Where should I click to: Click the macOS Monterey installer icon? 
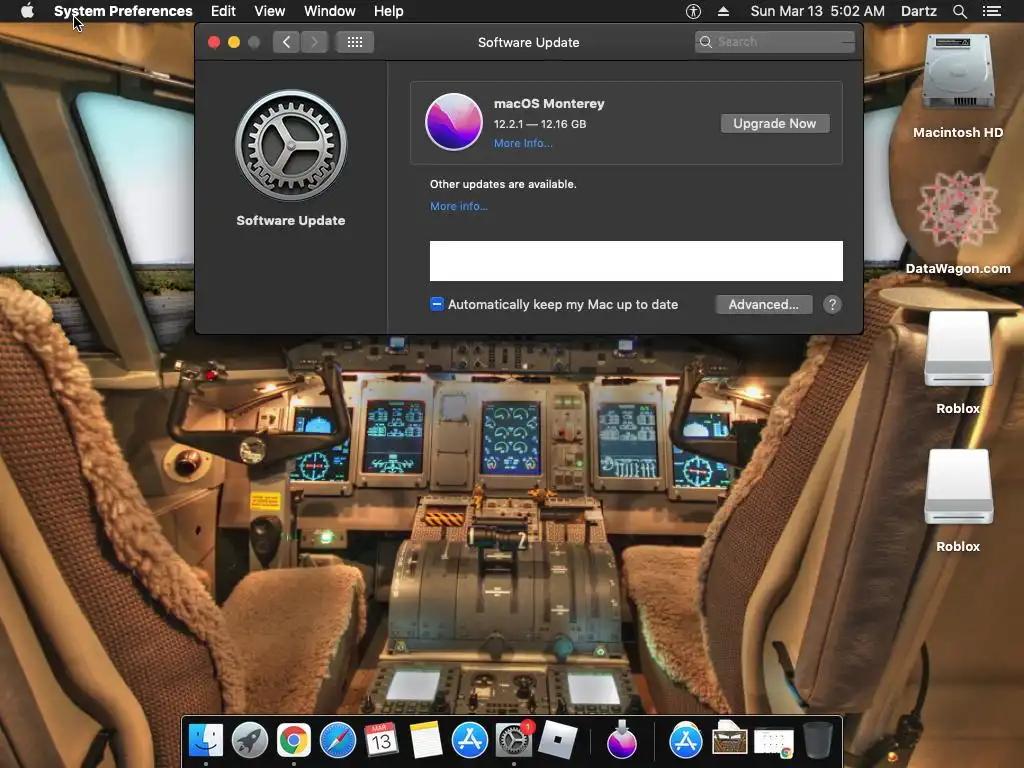pyautogui.click(x=454, y=122)
